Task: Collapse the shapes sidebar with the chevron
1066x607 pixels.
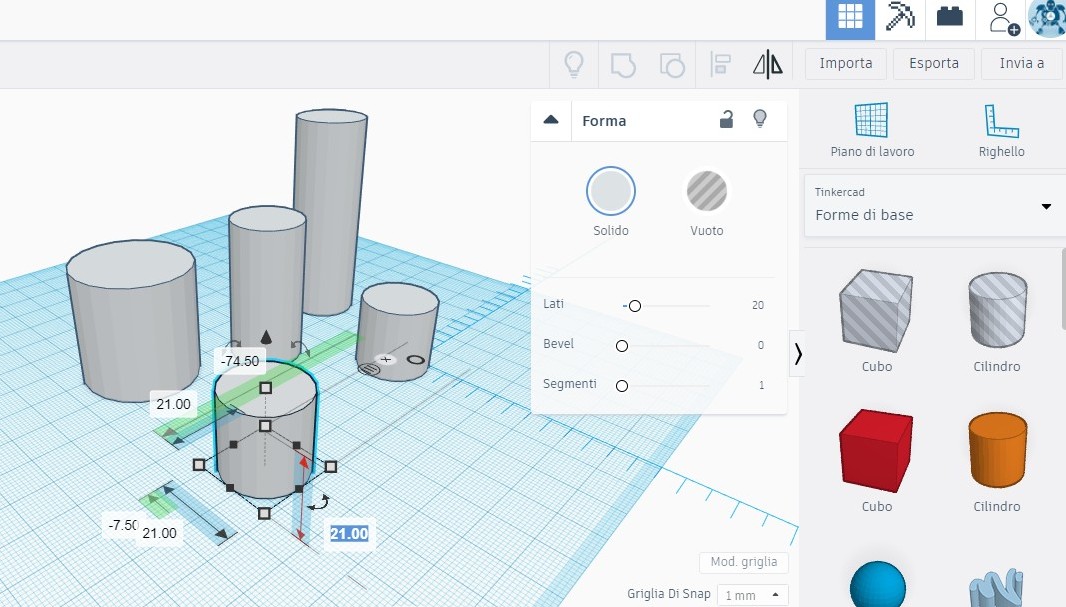Action: tap(798, 354)
